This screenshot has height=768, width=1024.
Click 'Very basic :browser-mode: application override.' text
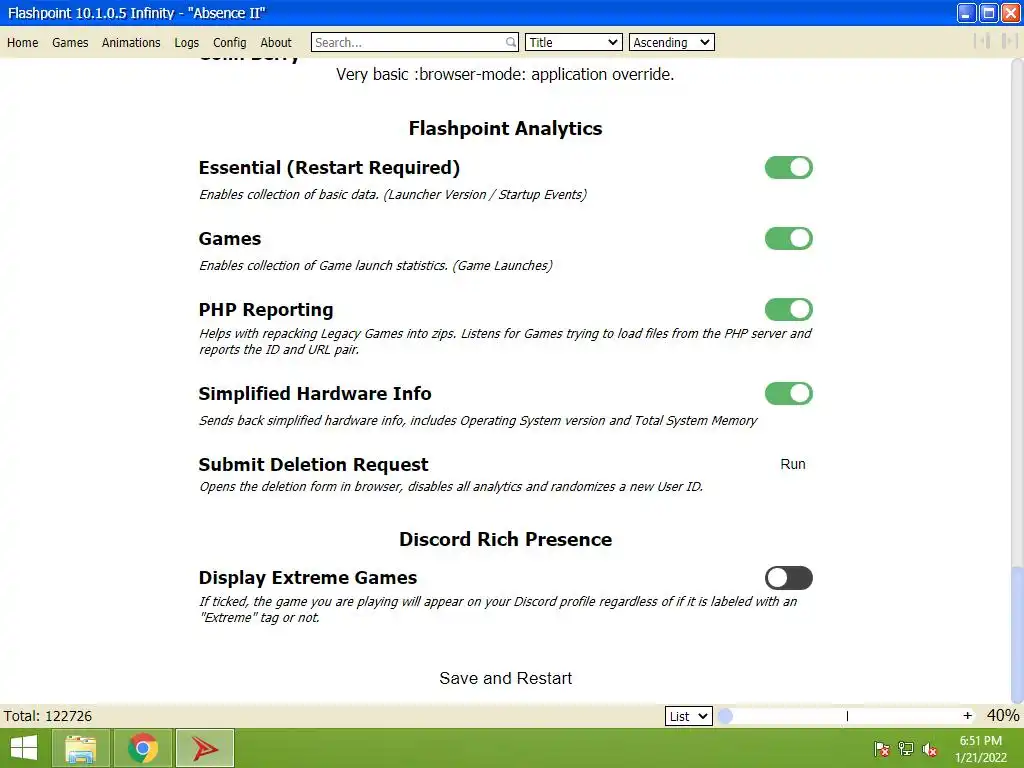pos(505,74)
